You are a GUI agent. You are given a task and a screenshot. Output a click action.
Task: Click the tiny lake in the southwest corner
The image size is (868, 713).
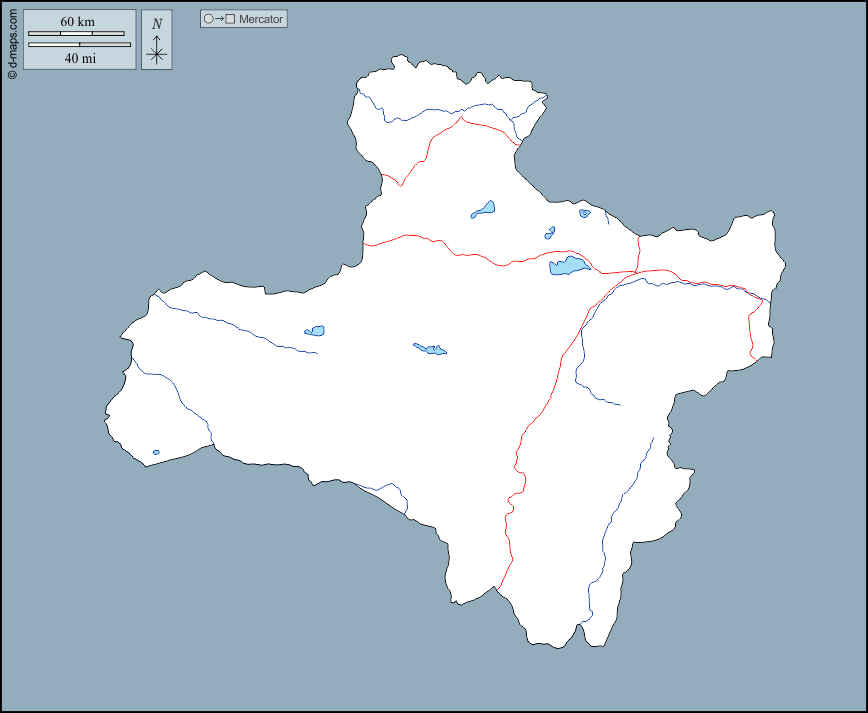[x=156, y=452]
